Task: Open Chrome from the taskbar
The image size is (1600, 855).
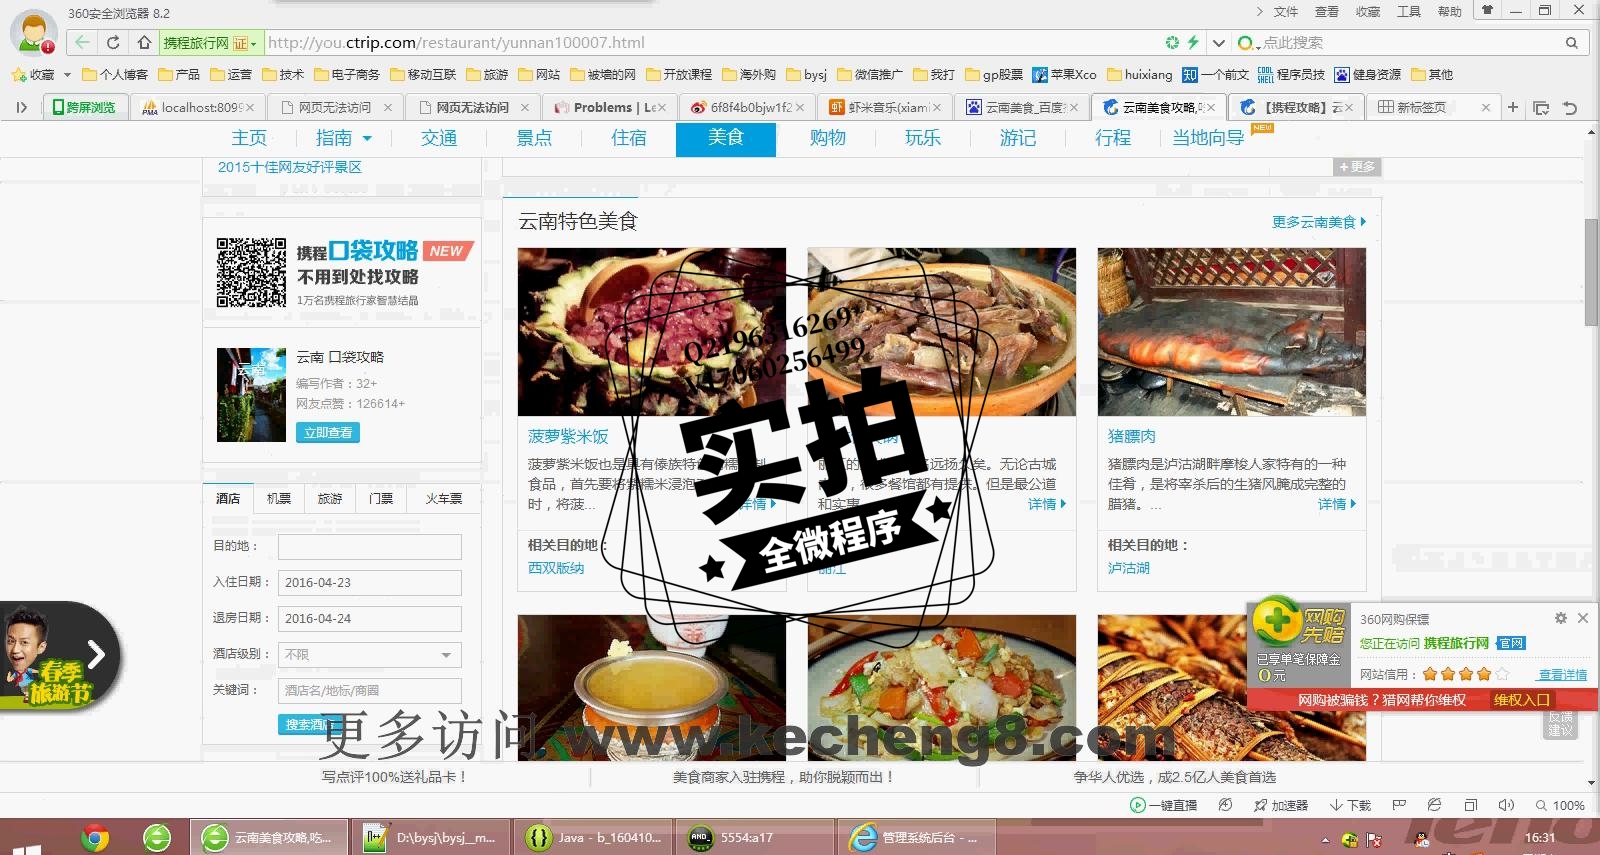Action: click(95, 837)
